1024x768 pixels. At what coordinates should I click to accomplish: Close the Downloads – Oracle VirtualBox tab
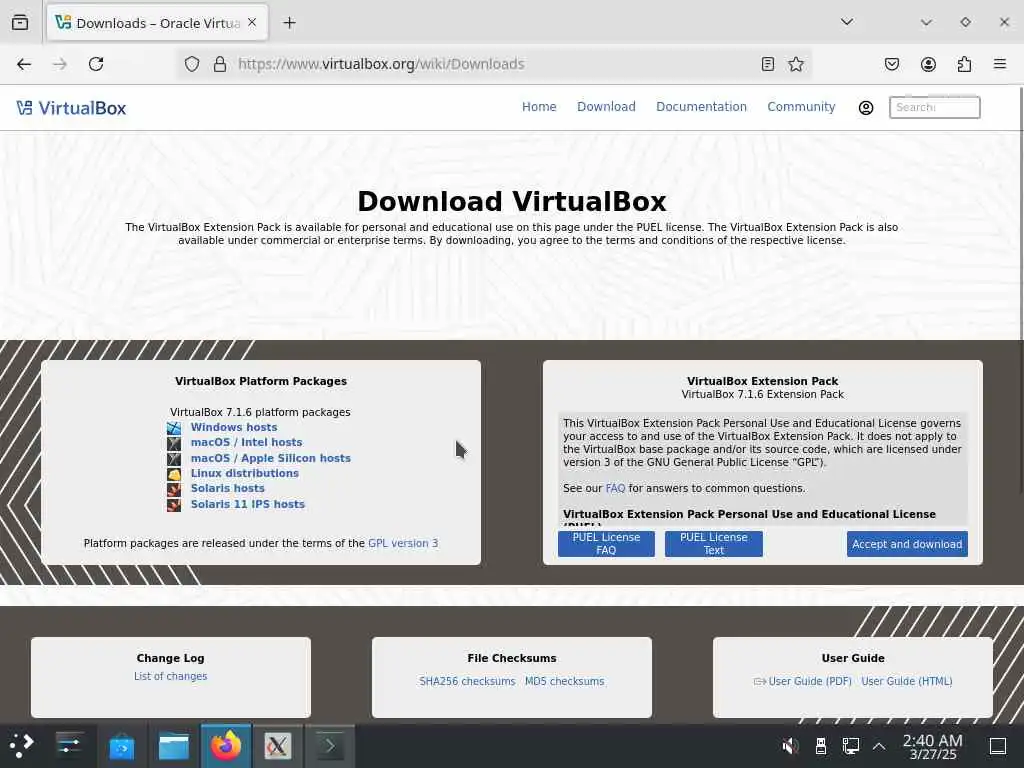252,23
